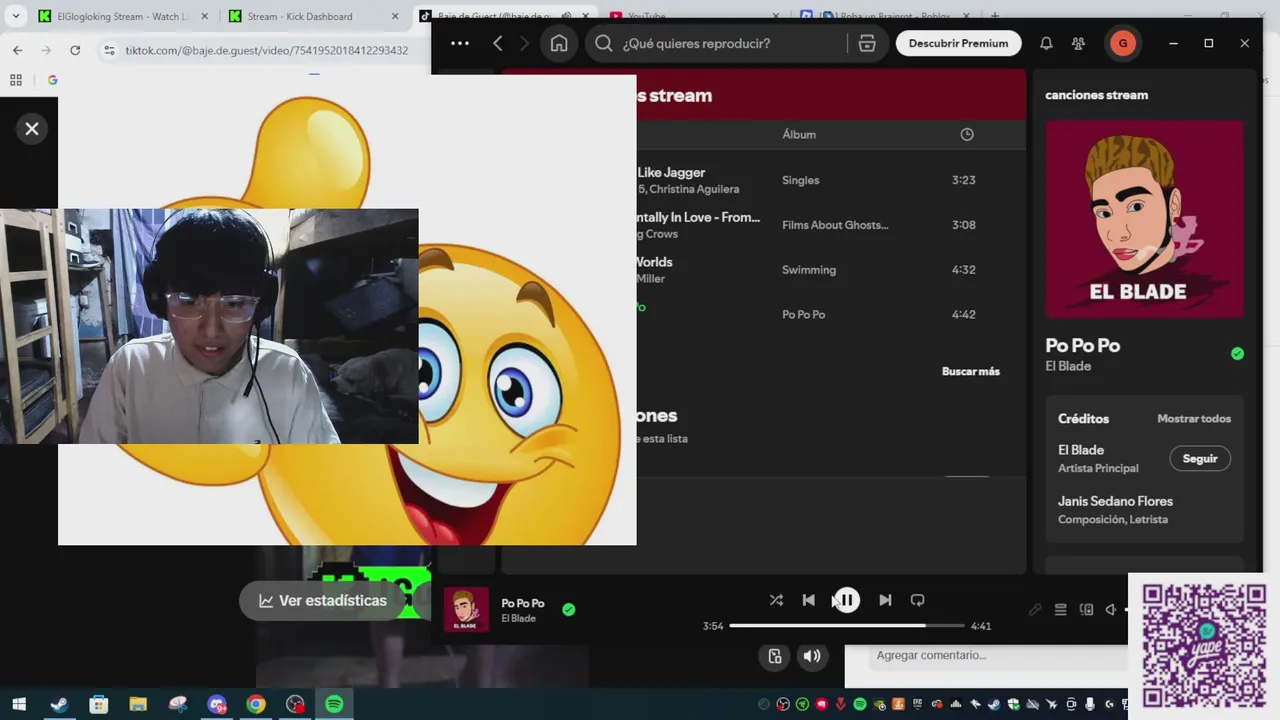Open Microsoft Store from taskbar

(x=98, y=704)
